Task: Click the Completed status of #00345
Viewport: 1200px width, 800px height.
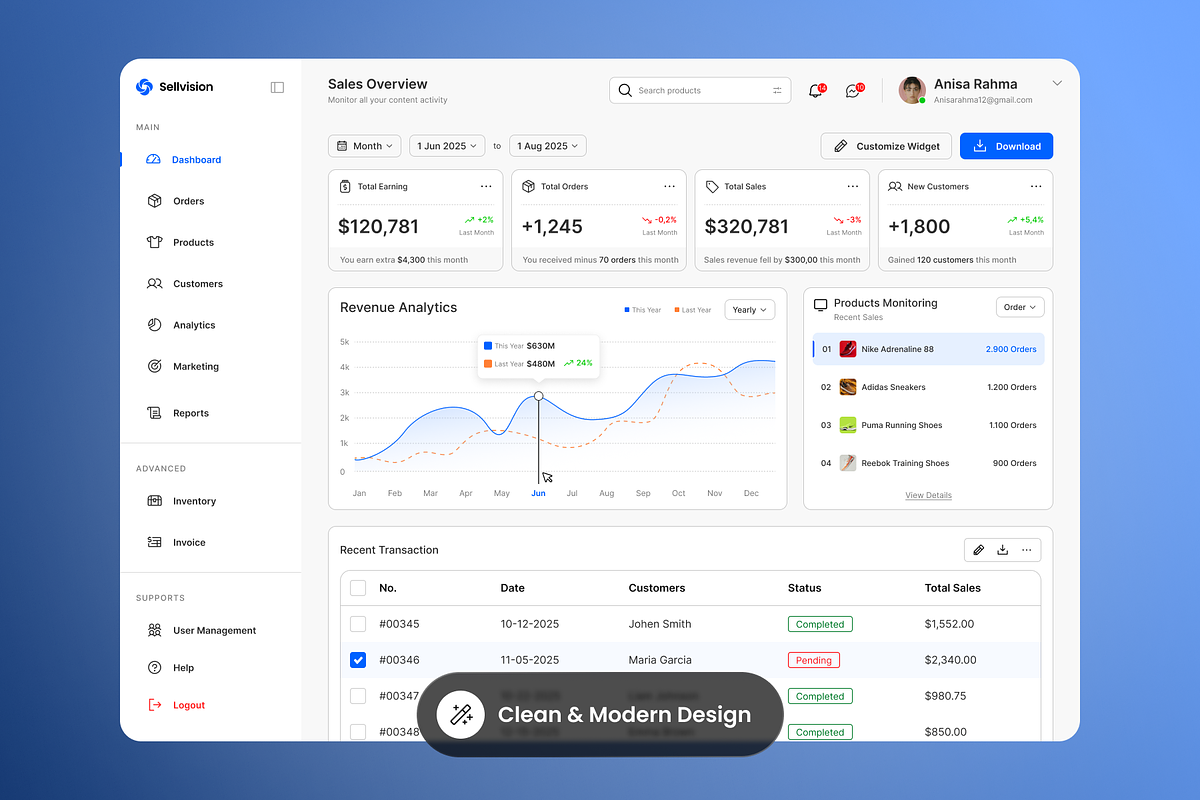Action: pos(820,624)
